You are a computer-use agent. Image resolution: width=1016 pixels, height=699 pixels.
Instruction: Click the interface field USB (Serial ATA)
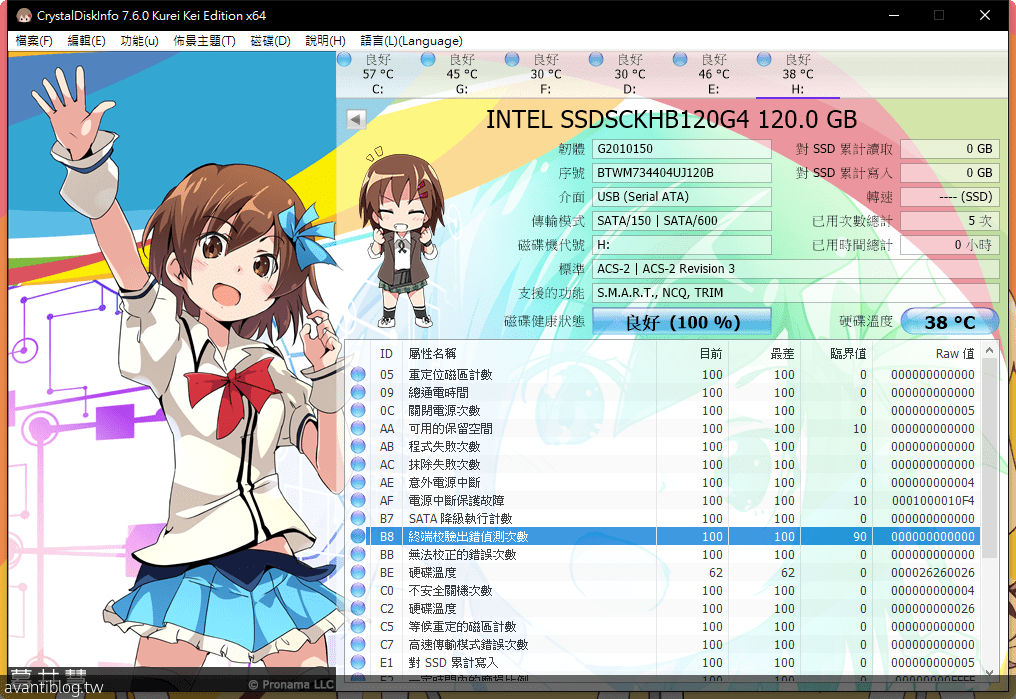(682, 197)
